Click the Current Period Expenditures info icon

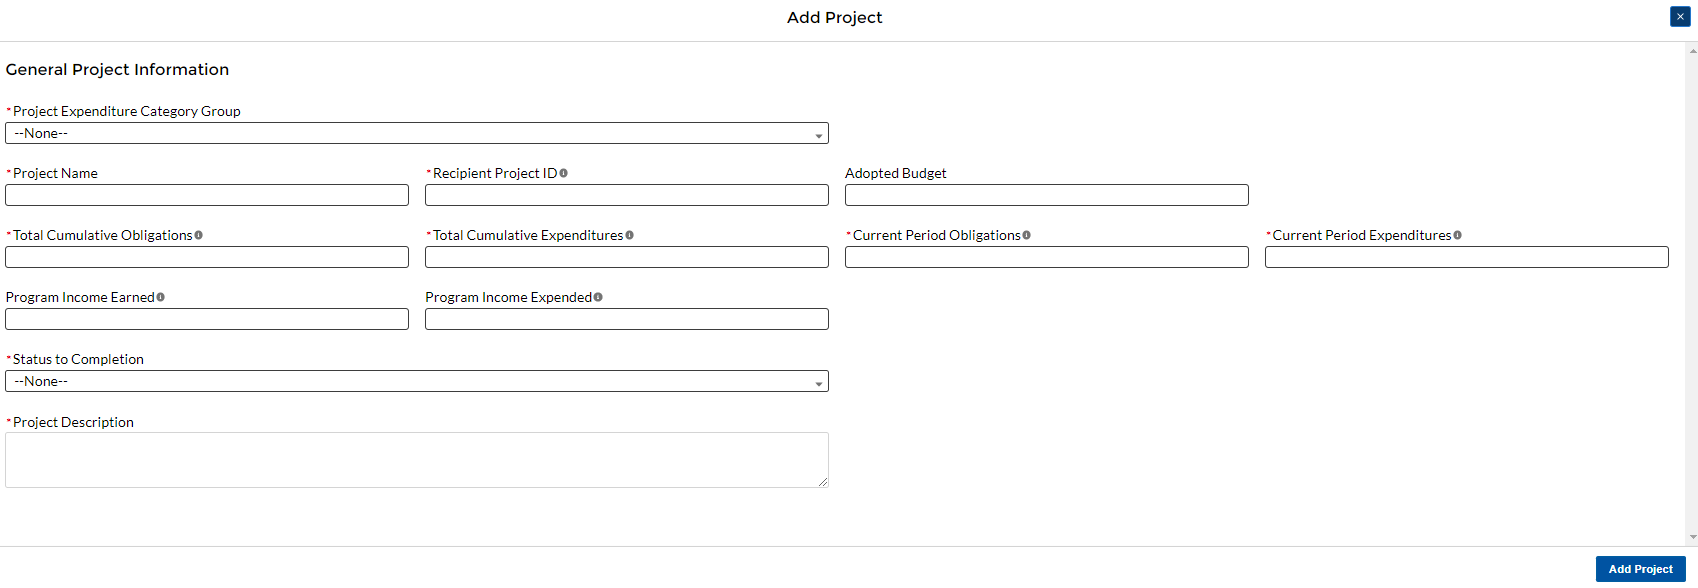tap(1458, 236)
